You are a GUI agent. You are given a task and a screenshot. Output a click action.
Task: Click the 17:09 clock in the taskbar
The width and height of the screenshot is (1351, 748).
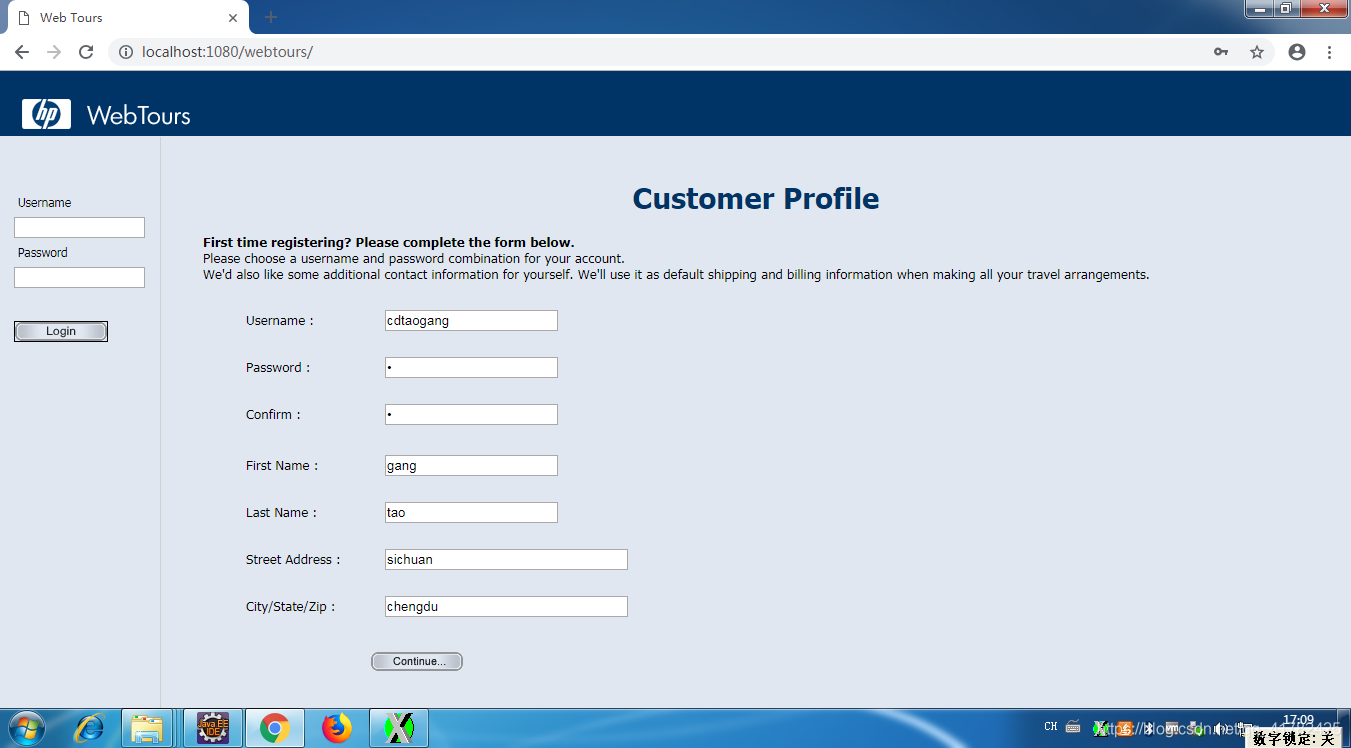coord(1298,720)
